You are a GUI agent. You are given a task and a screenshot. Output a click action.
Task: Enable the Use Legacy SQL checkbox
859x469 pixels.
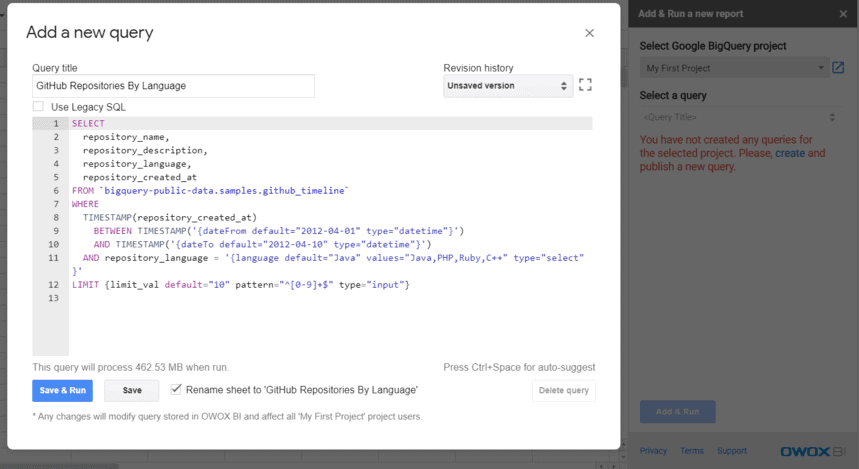point(38,107)
